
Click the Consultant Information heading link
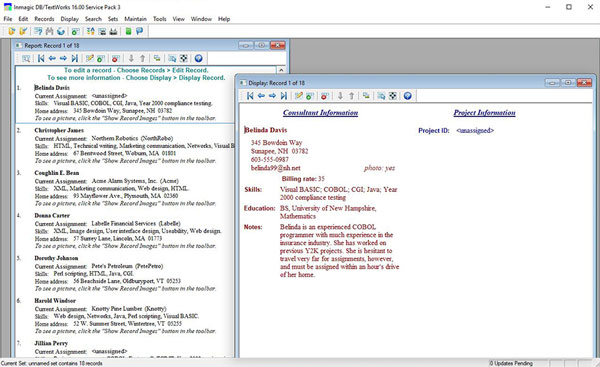[321, 113]
